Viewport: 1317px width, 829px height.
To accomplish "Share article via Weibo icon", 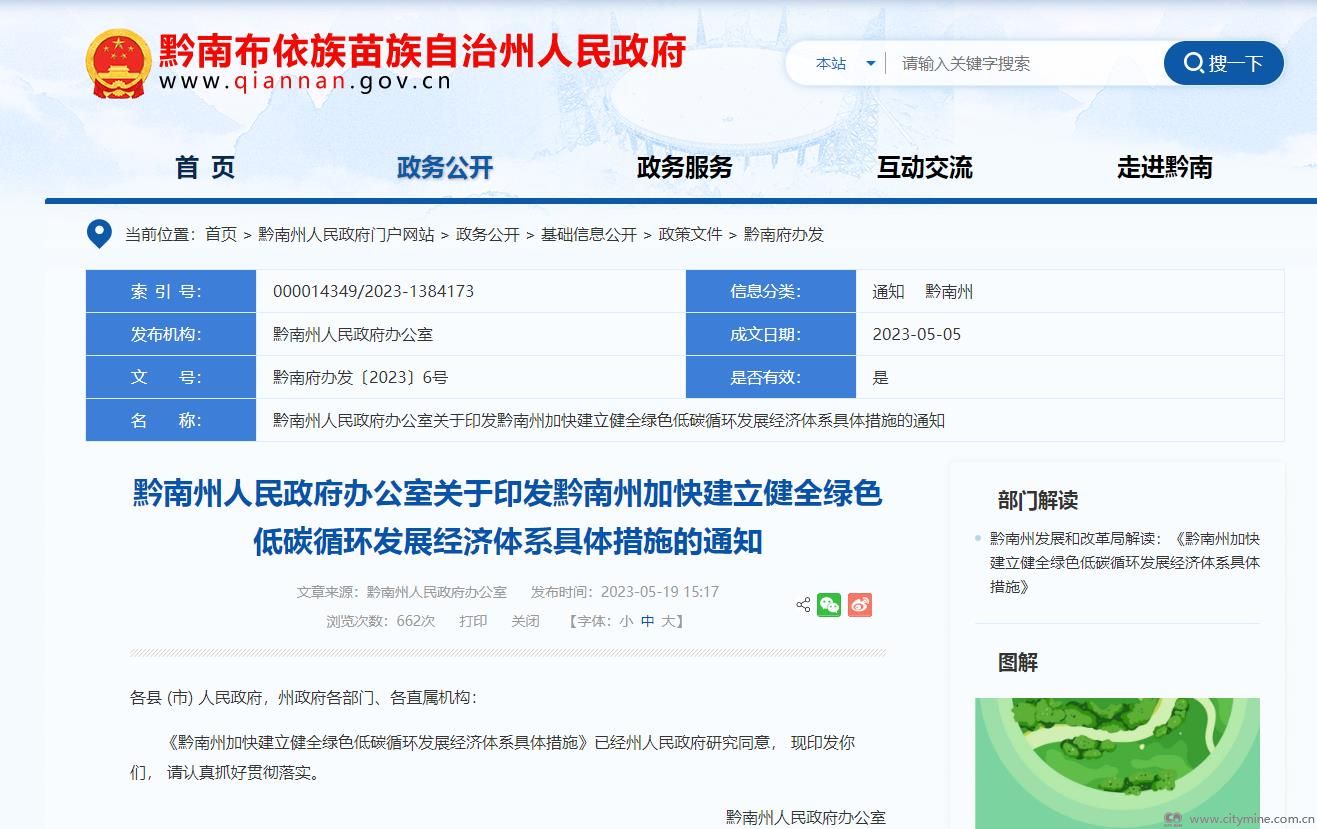I will pyautogui.click(x=860, y=605).
